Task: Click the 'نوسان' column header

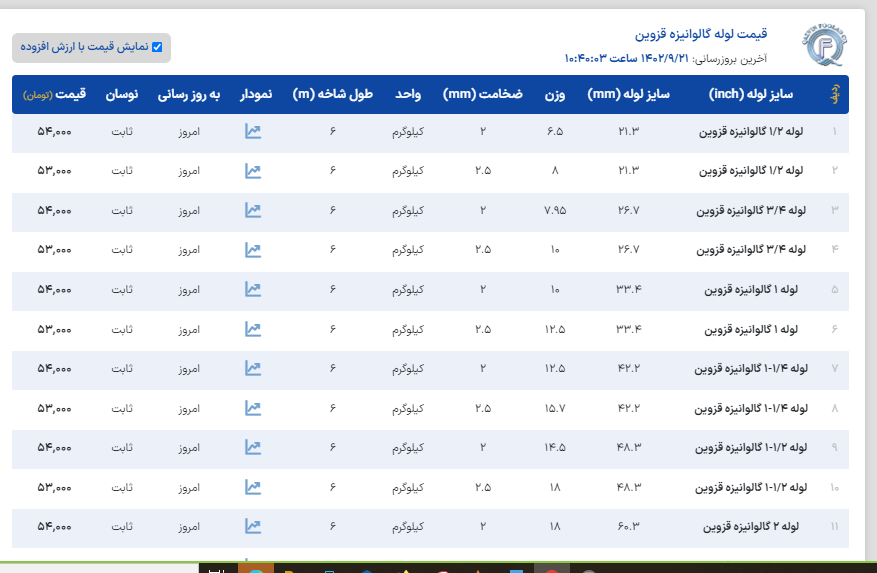Action: click(122, 95)
